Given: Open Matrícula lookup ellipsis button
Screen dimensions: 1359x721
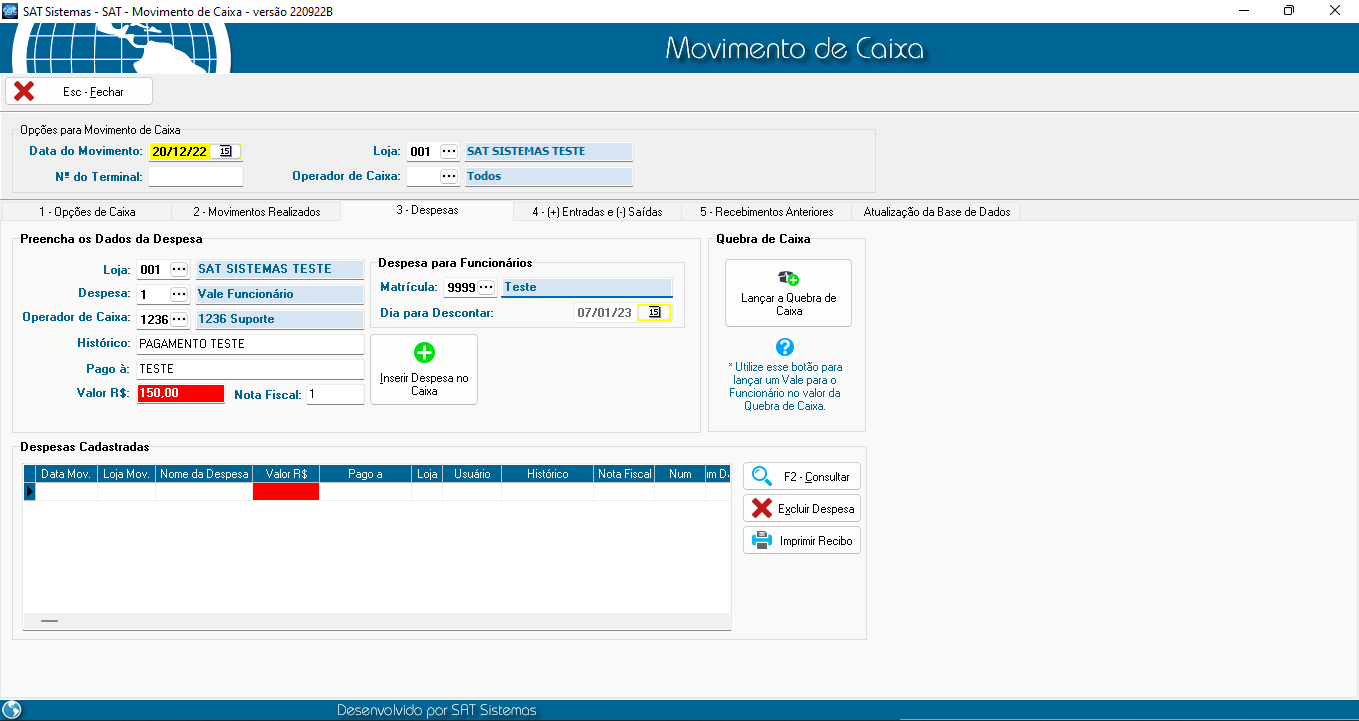Looking at the screenshot, I should coord(486,288).
